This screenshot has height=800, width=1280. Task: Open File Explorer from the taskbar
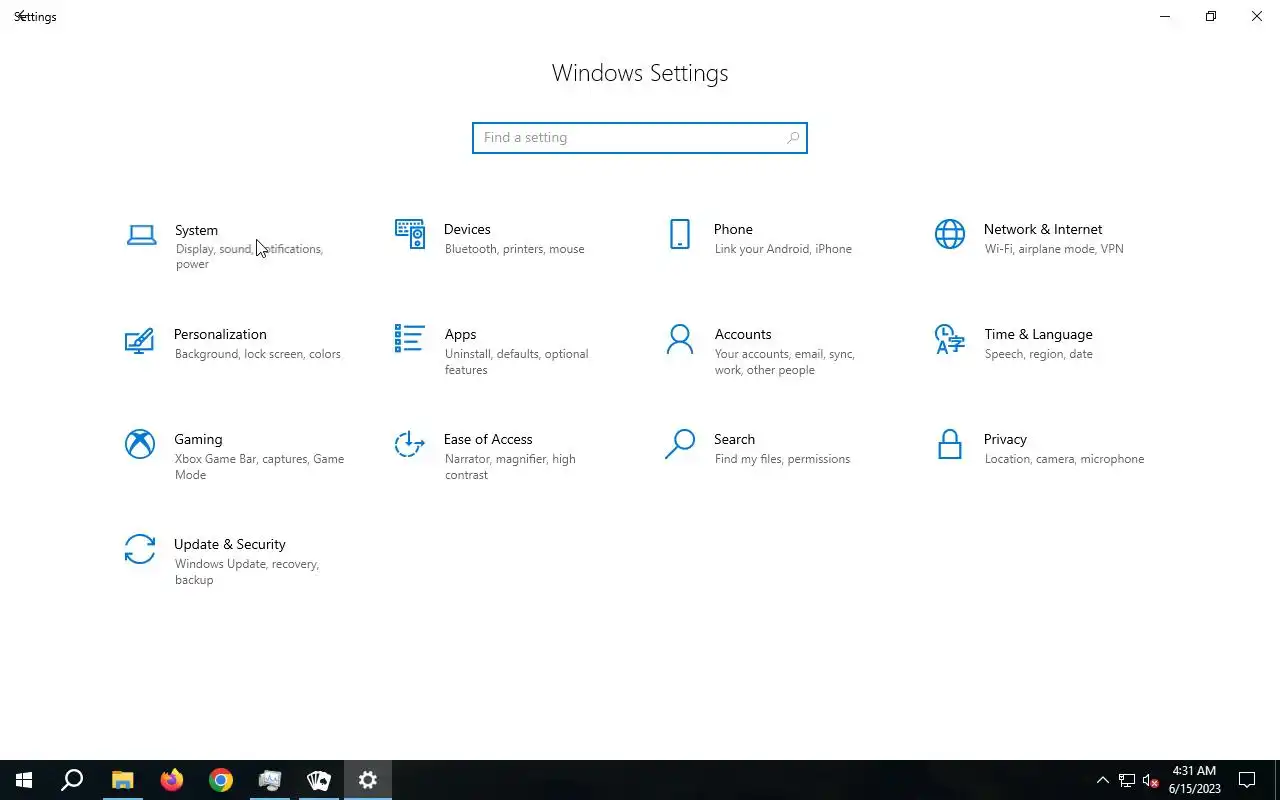(122, 780)
